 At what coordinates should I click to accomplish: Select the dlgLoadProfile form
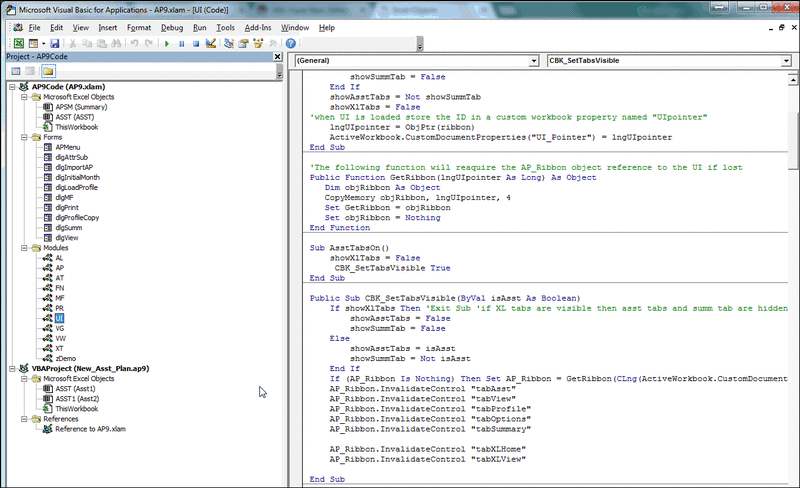pyautogui.click(x=77, y=187)
